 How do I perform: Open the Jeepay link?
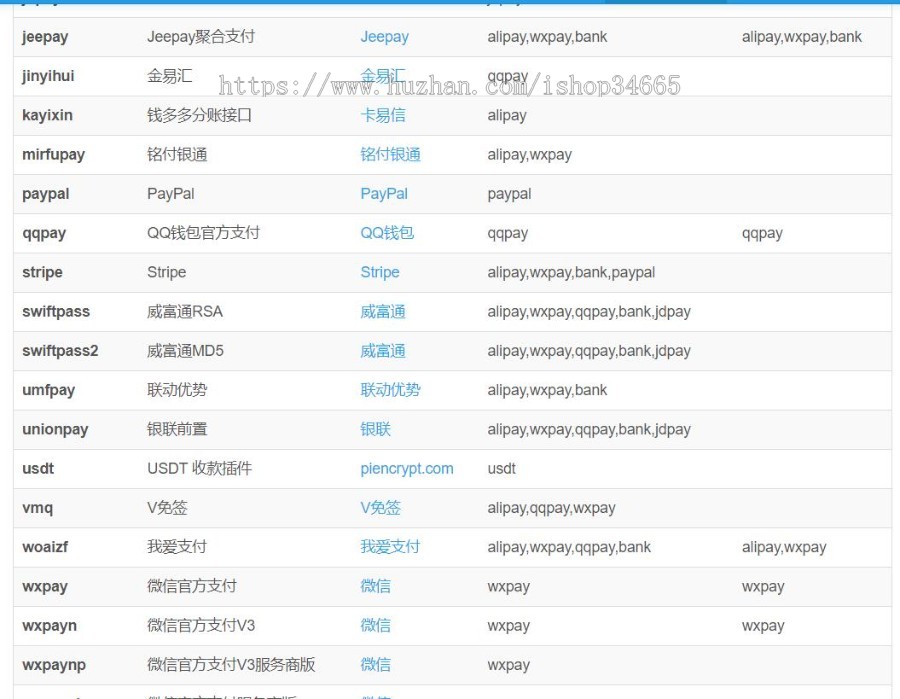click(384, 37)
